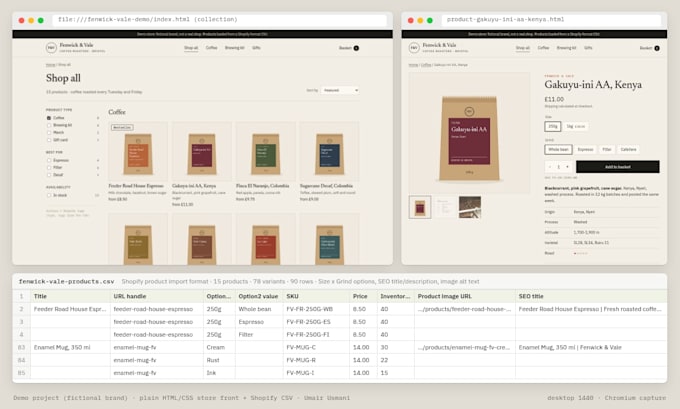Select the Ink option cell in CSV
The image size is (680, 409).
[x=219, y=373]
